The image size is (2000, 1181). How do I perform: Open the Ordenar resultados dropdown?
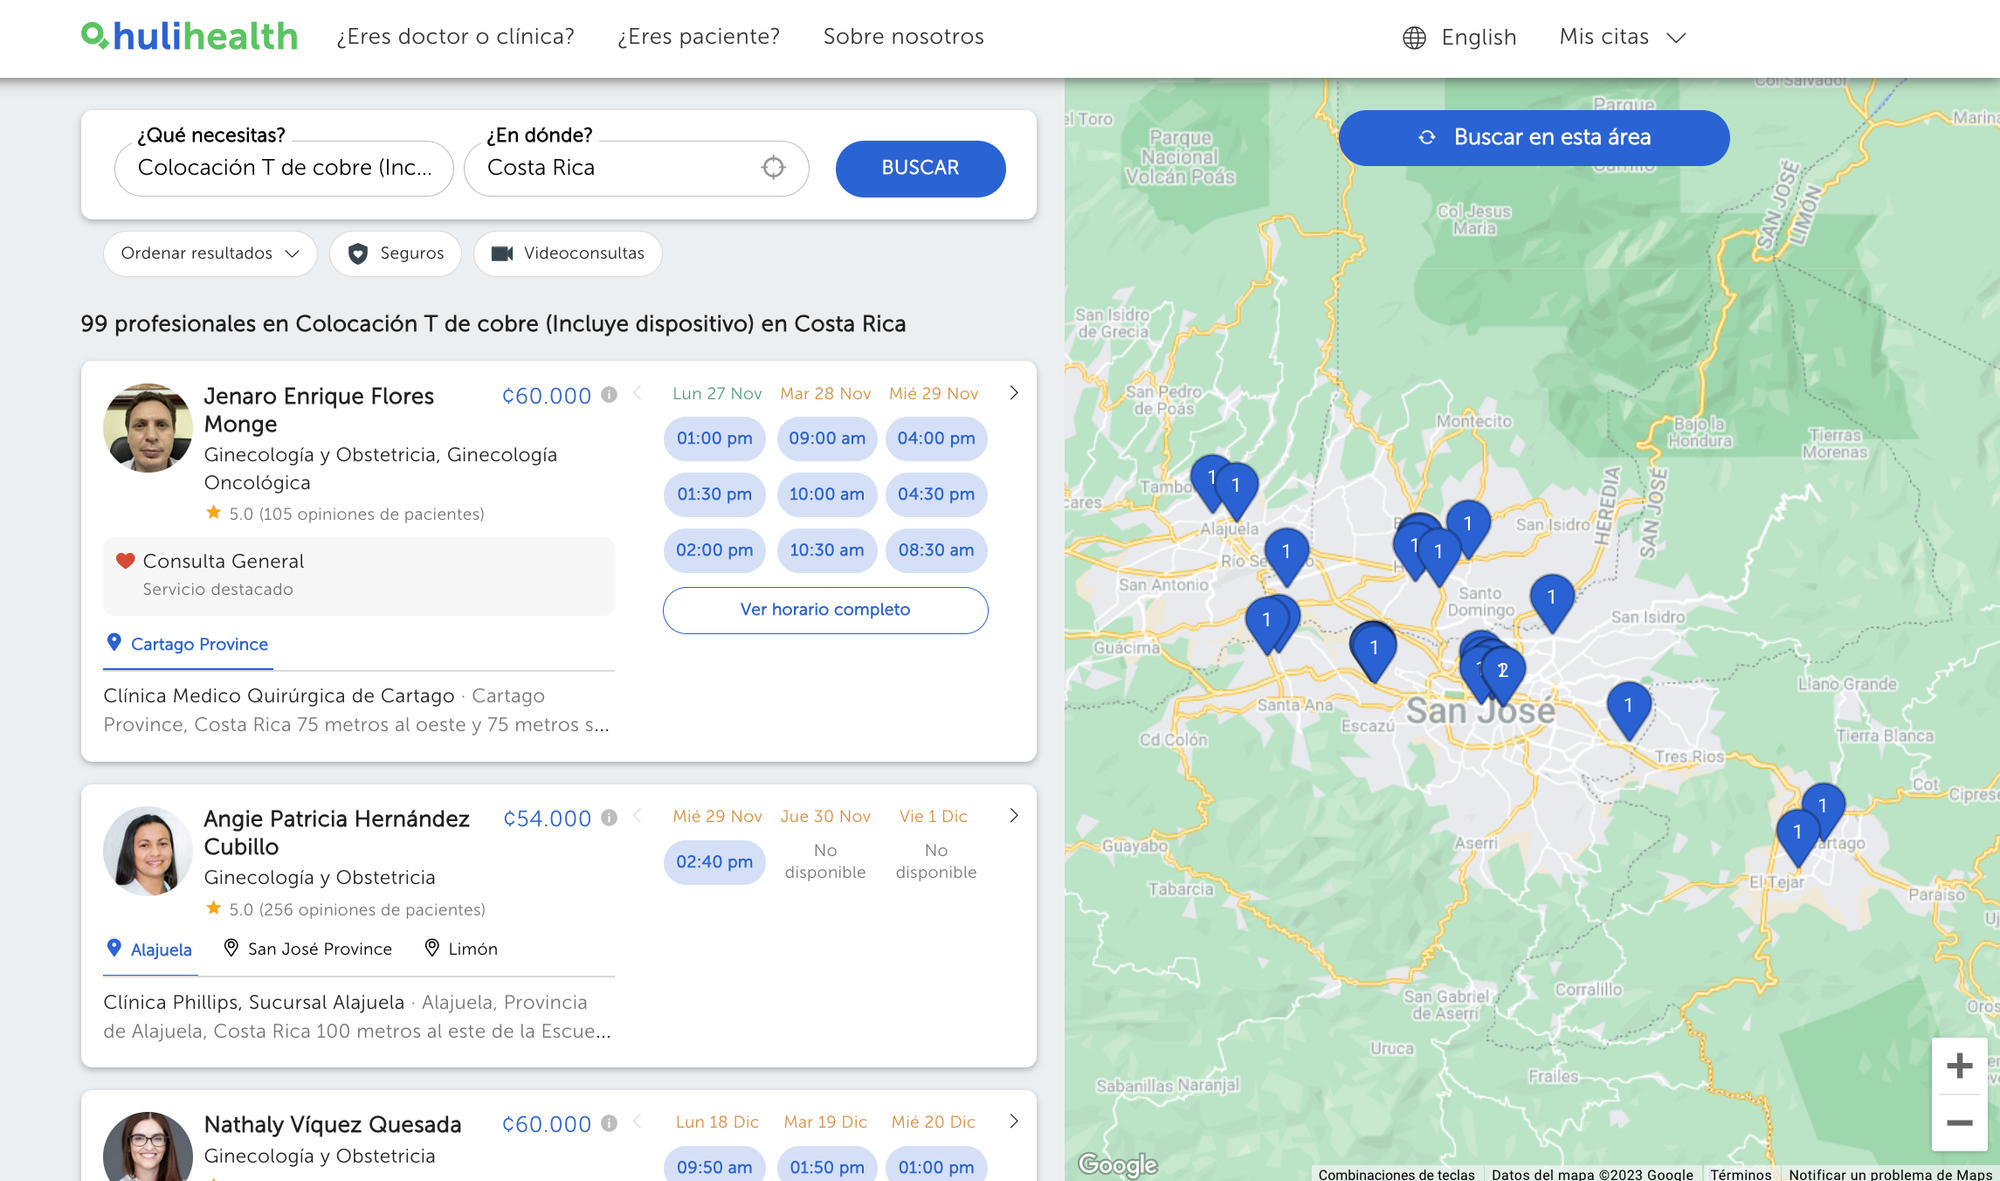click(210, 254)
